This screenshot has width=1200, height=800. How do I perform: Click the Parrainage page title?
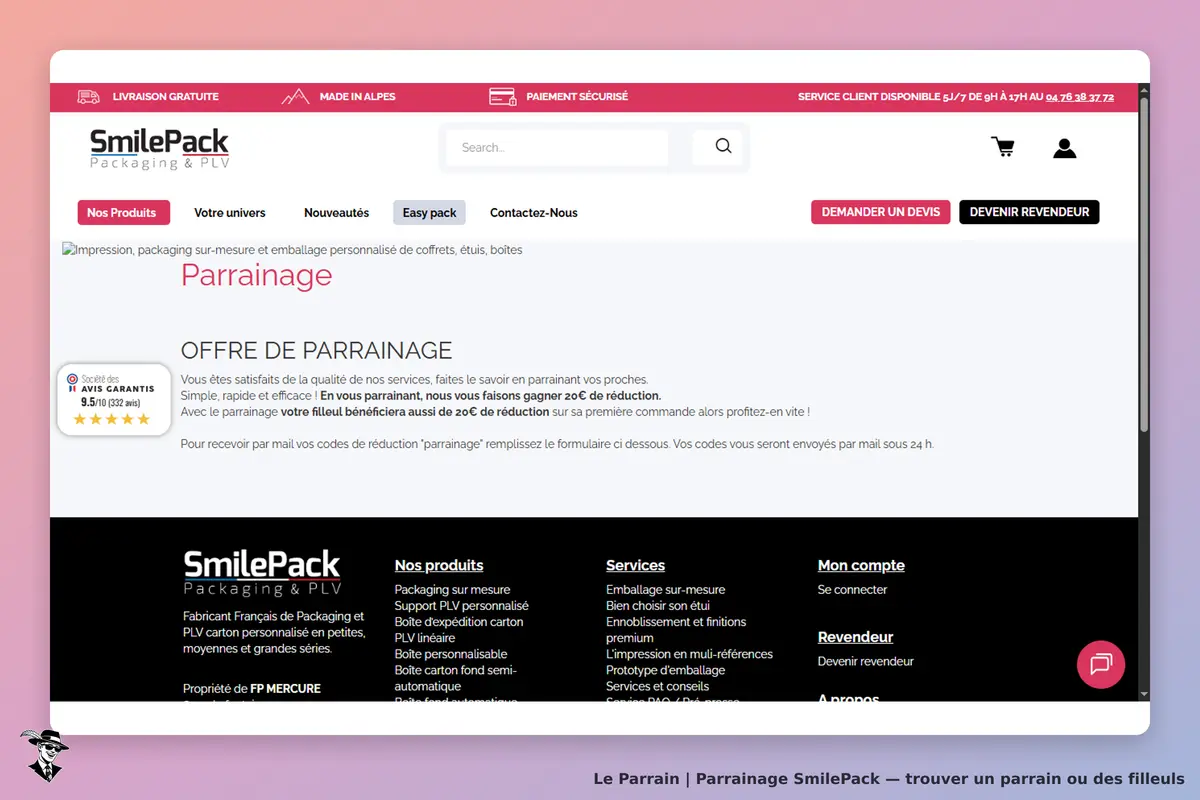pos(256,275)
